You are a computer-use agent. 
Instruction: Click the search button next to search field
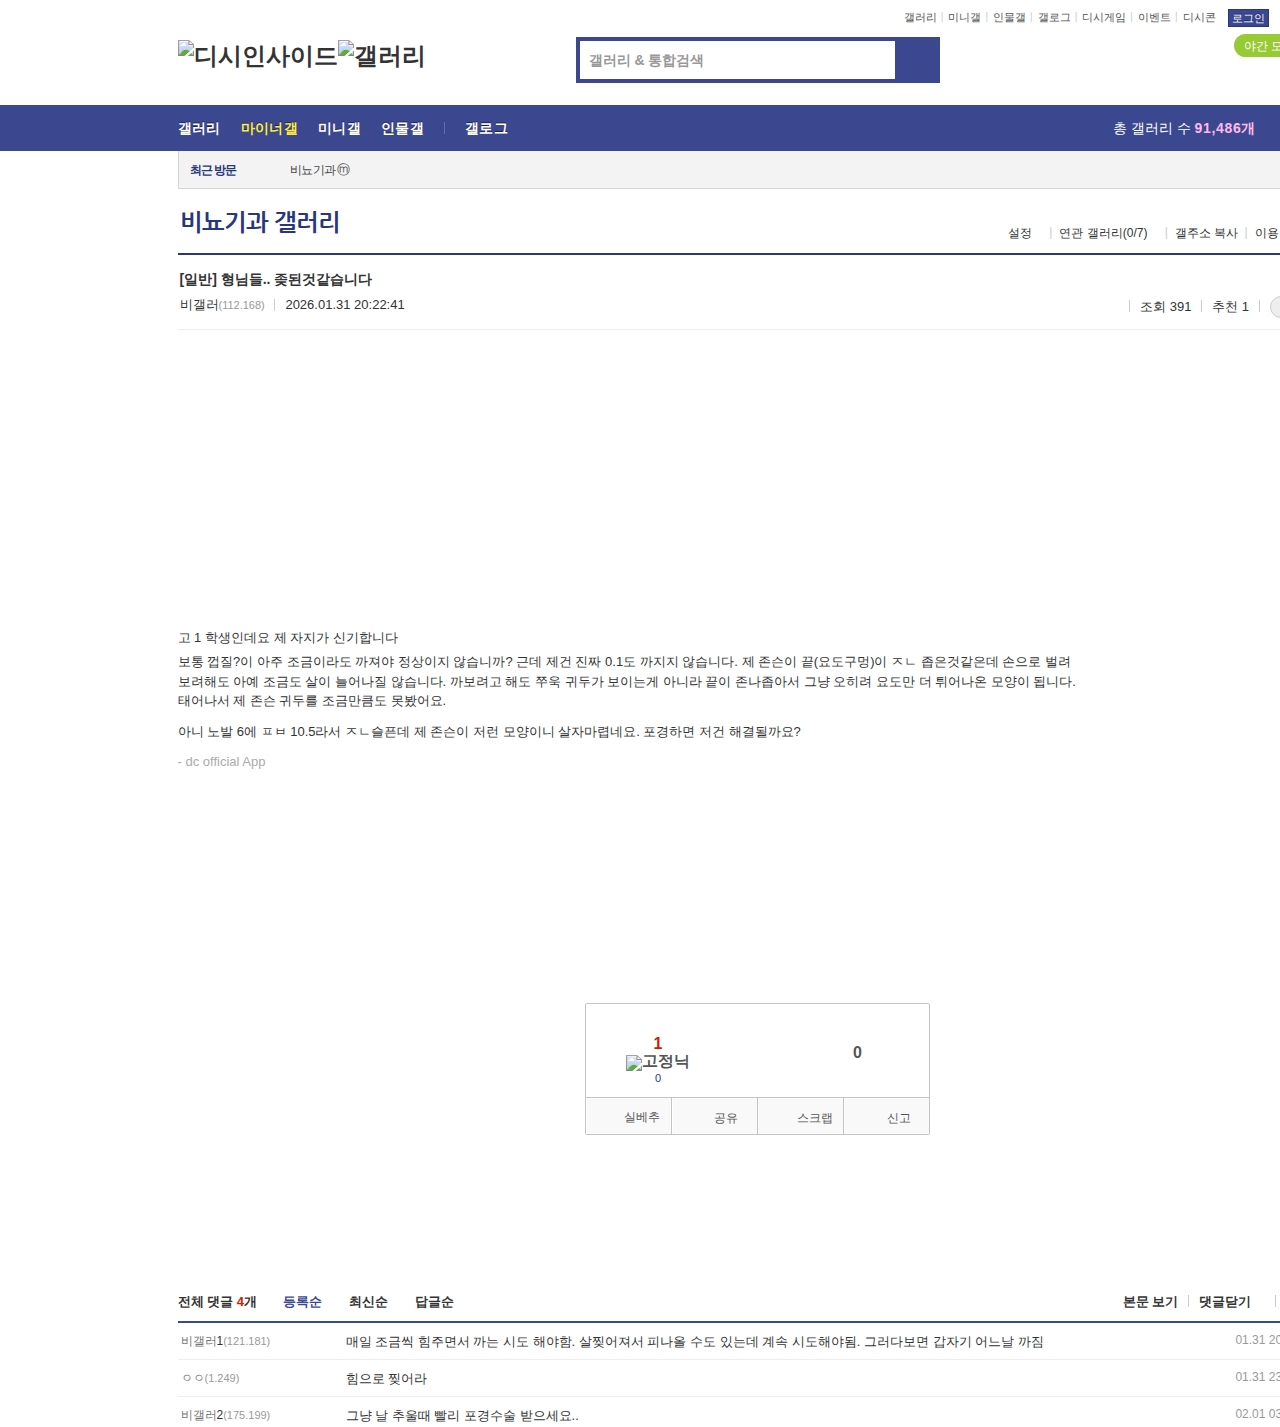917,60
